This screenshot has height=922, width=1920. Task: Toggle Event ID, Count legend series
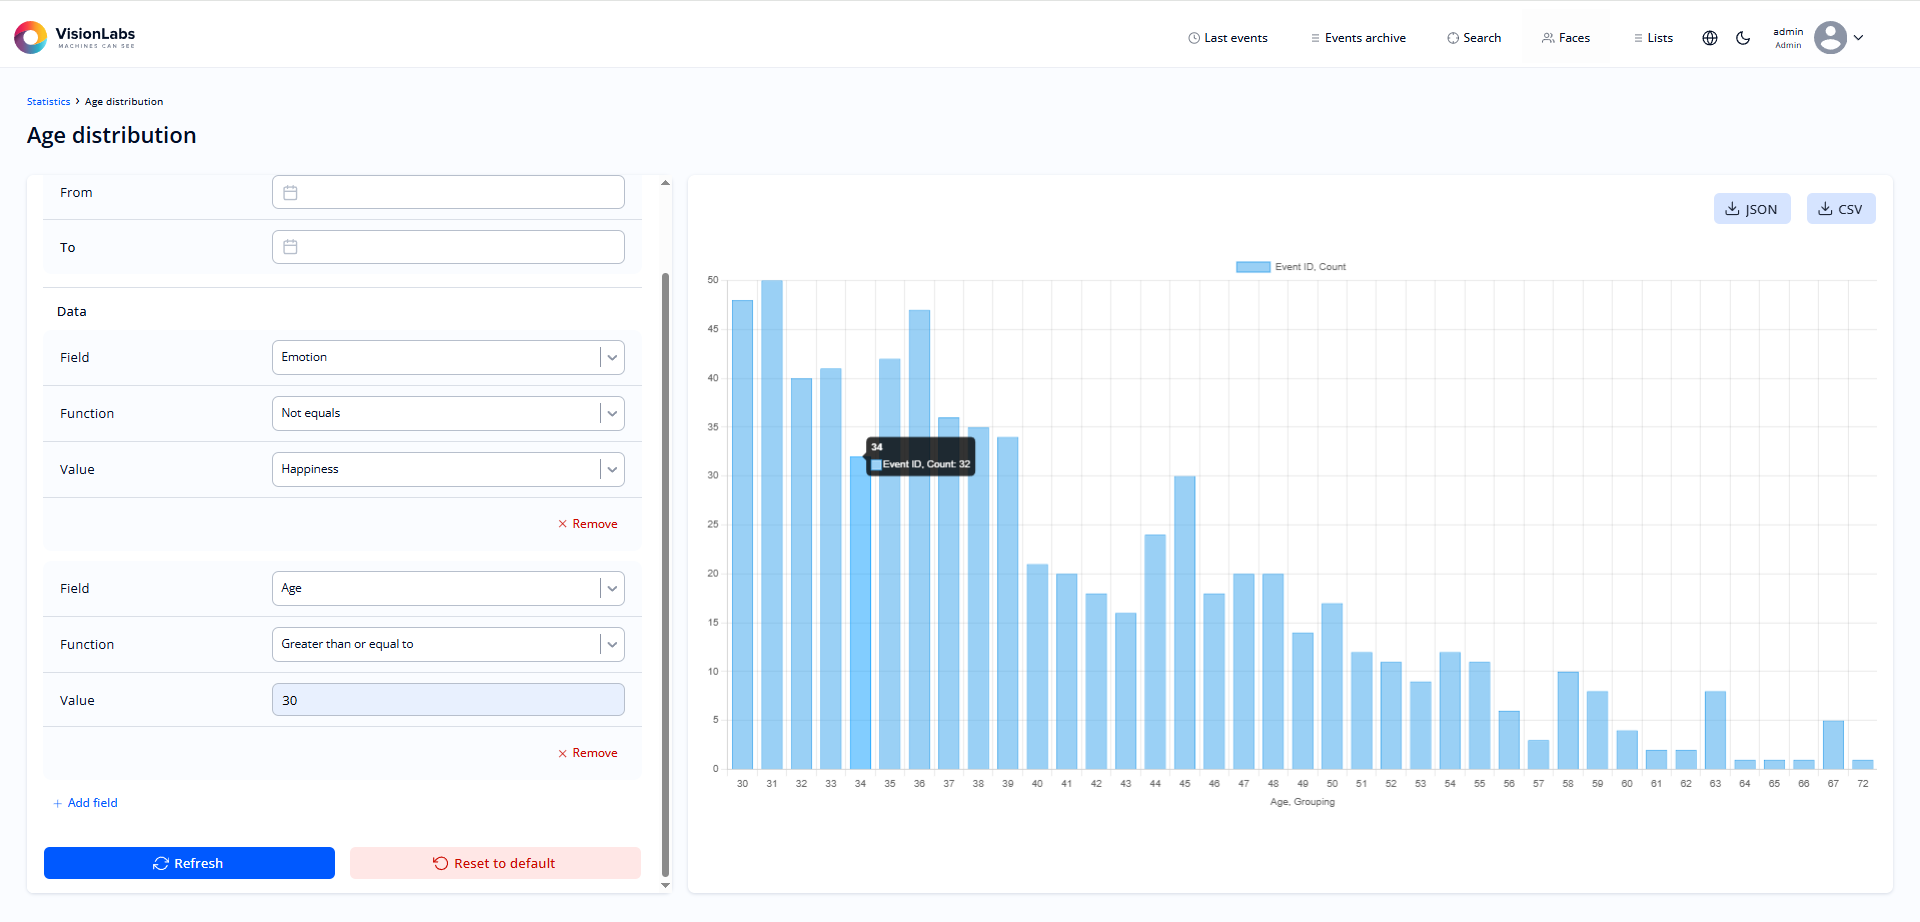pos(1290,267)
